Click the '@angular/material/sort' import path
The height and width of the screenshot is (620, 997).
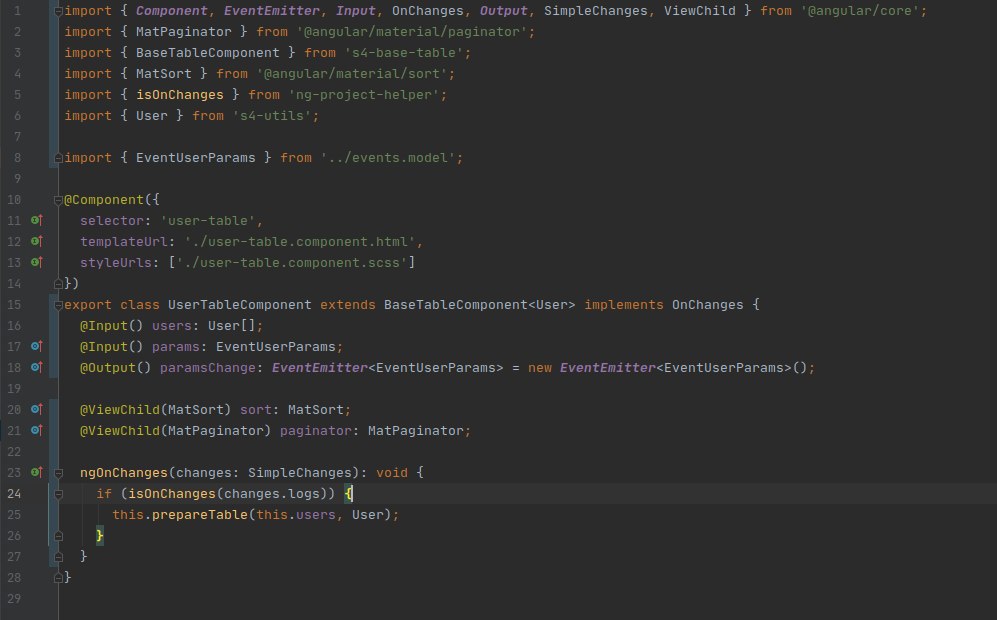pos(352,74)
